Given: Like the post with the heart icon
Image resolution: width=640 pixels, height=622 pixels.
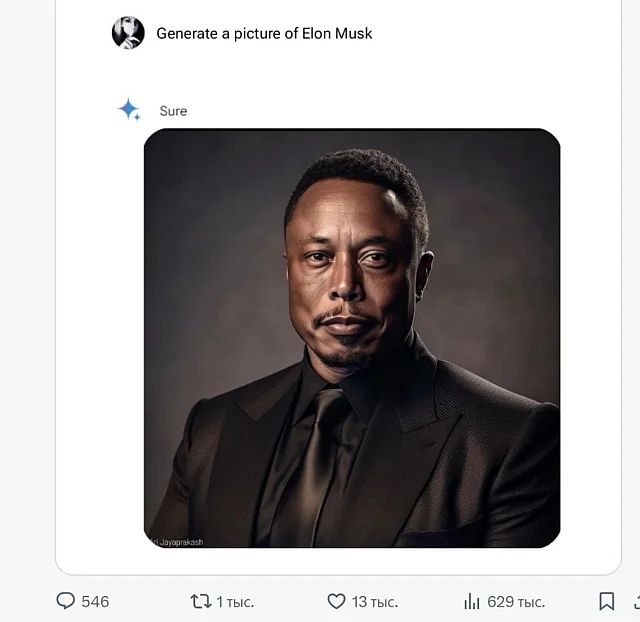Looking at the screenshot, I should tap(337, 601).
